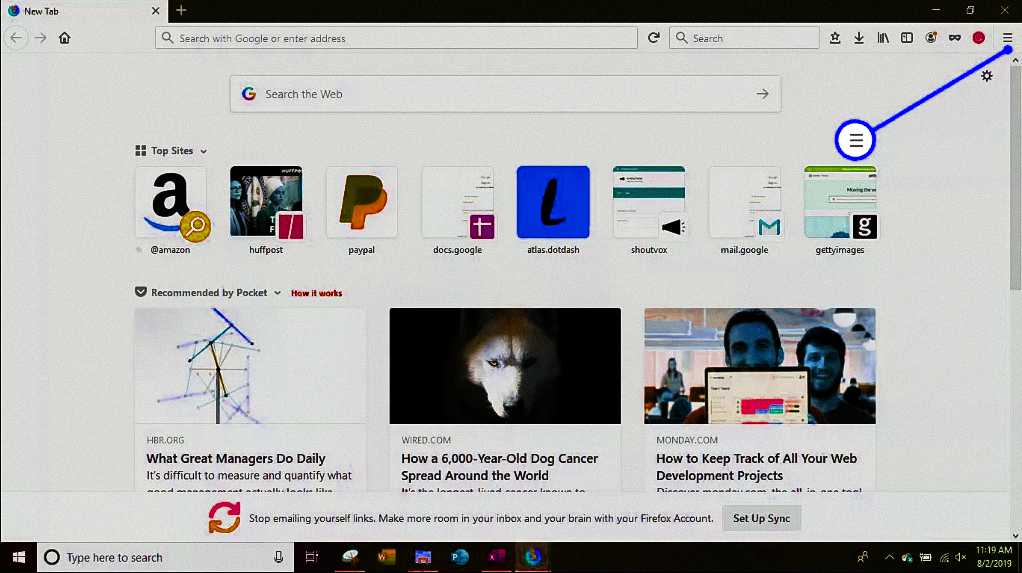1022x573 pixels.
Task: Click the HBR.ORG article image
Action: click(250, 366)
